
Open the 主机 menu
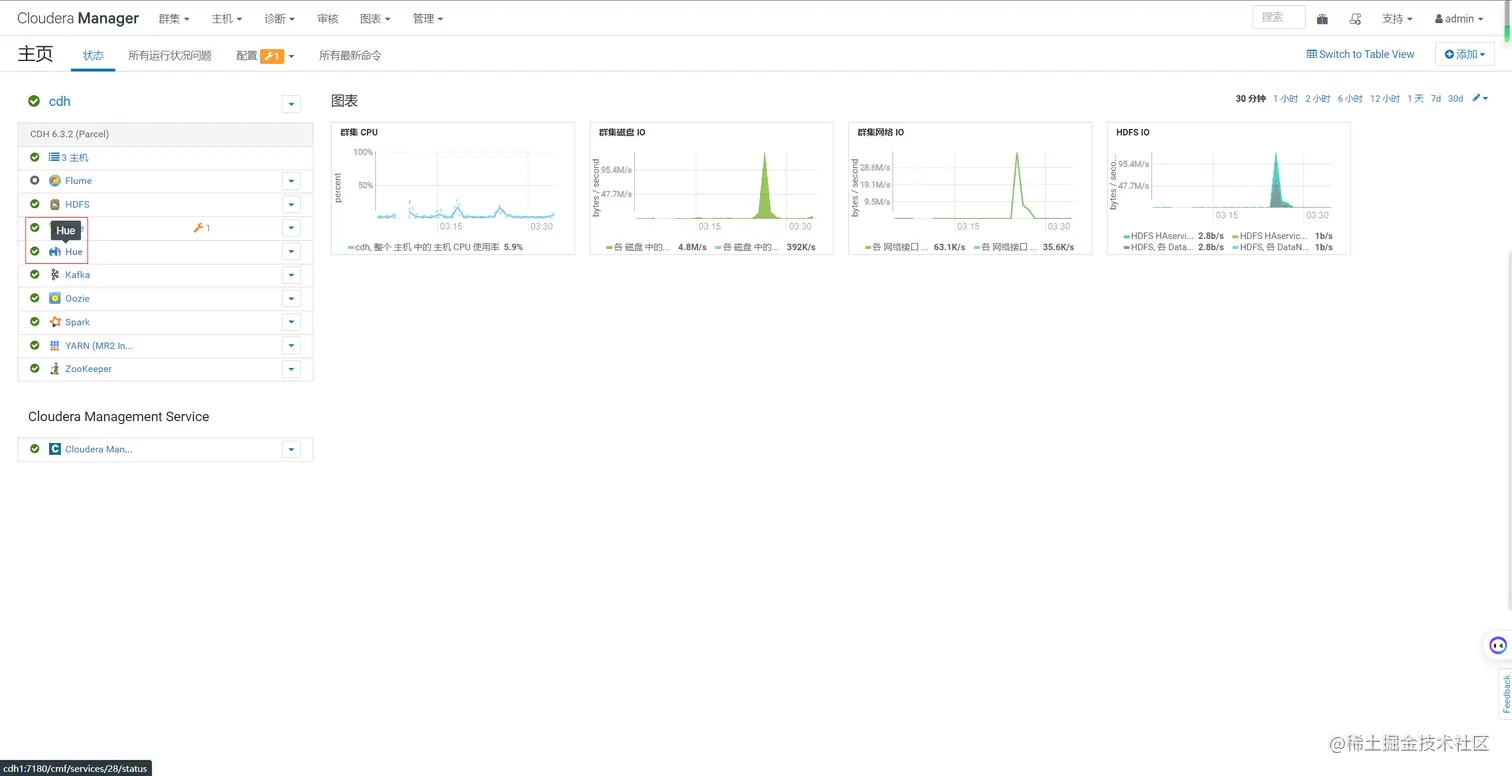click(227, 19)
